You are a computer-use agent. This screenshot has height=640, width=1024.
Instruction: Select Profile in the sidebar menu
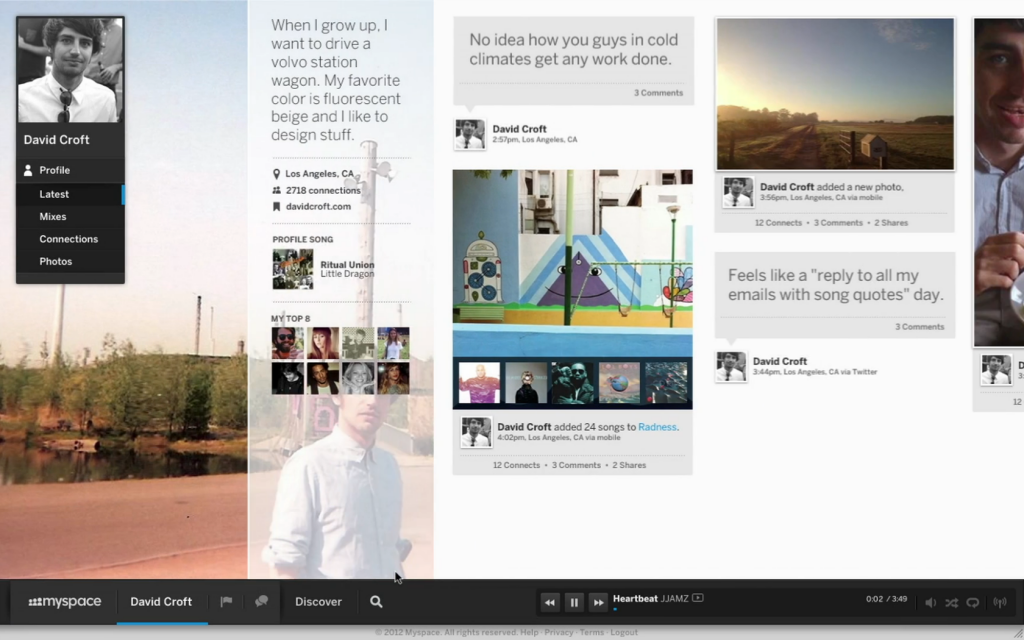[x=71, y=170]
